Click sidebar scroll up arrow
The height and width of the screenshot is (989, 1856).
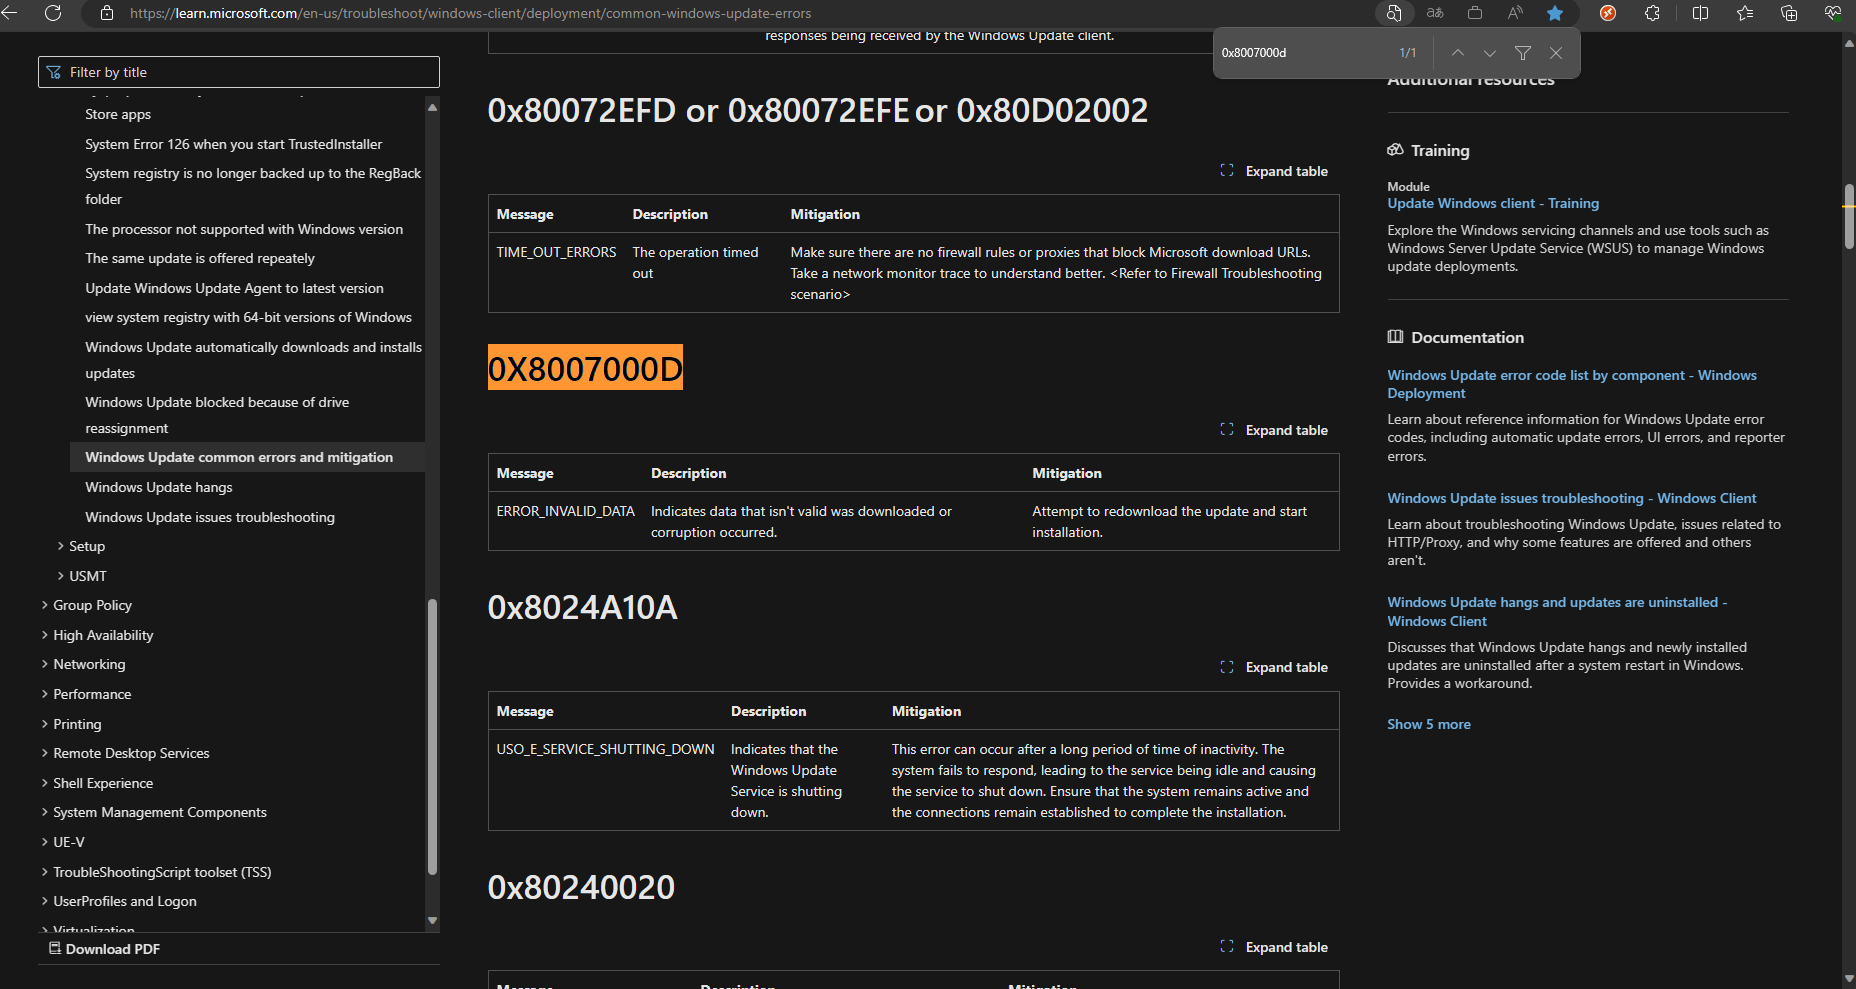point(432,107)
